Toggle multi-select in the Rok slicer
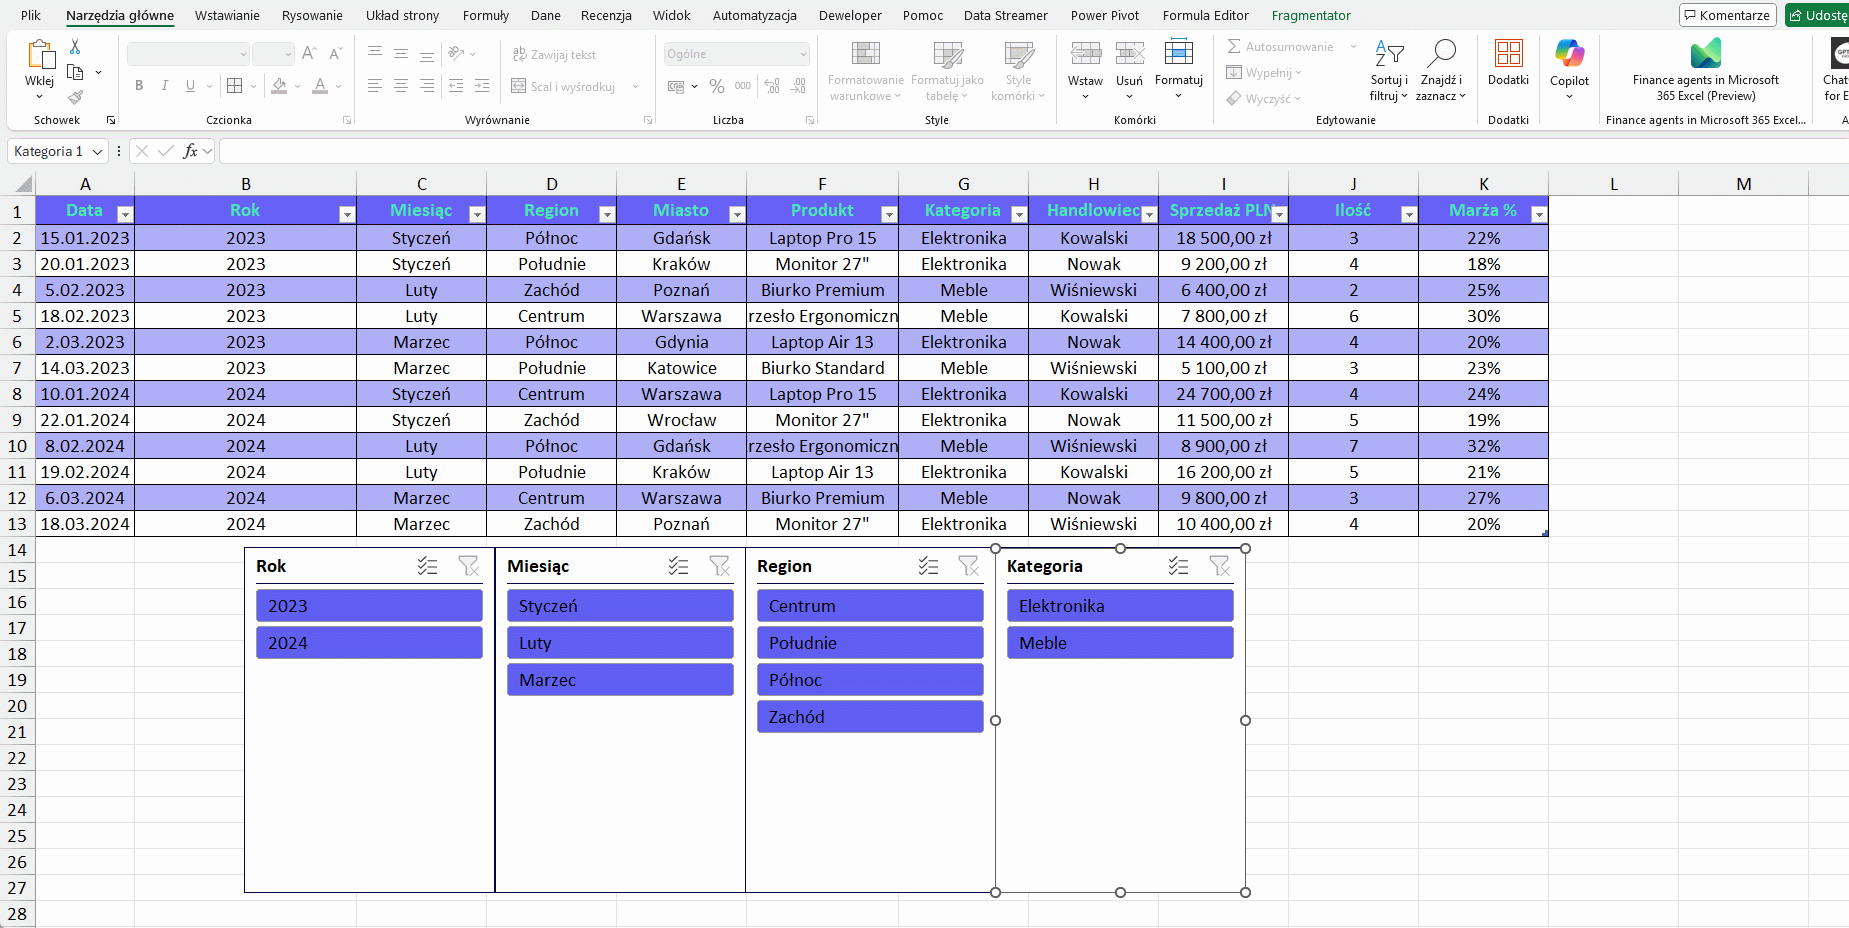 coord(428,566)
